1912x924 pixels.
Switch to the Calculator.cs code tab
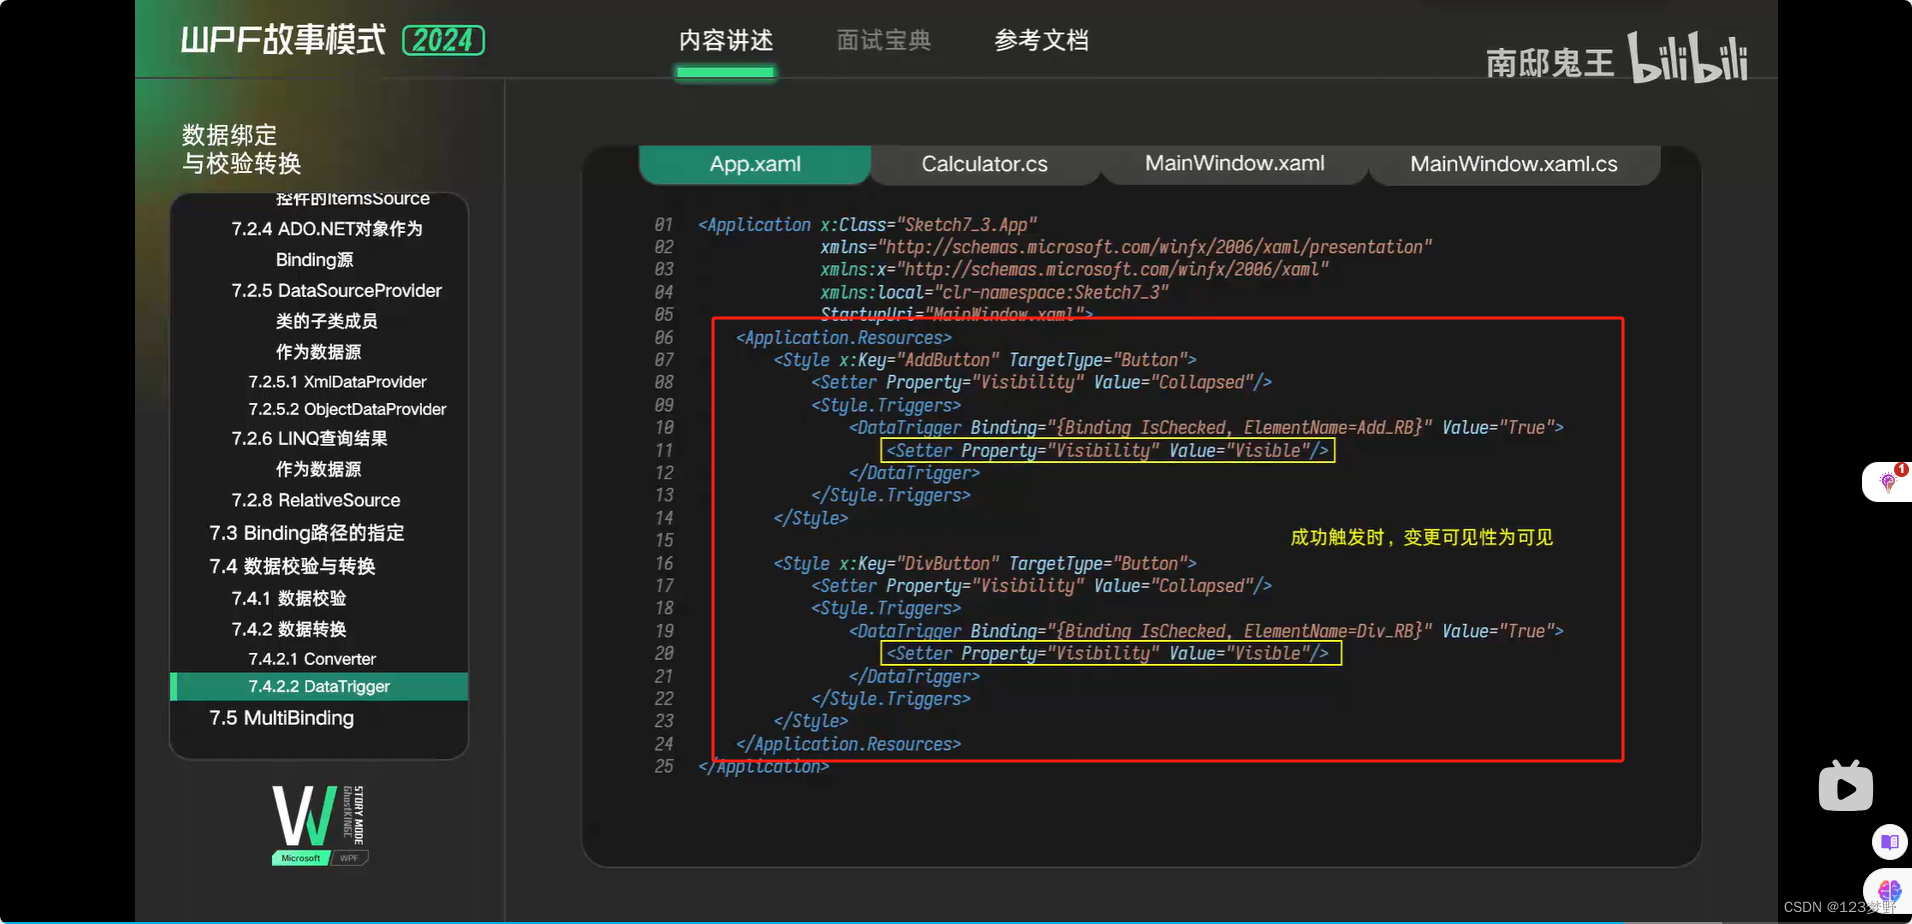coord(985,164)
